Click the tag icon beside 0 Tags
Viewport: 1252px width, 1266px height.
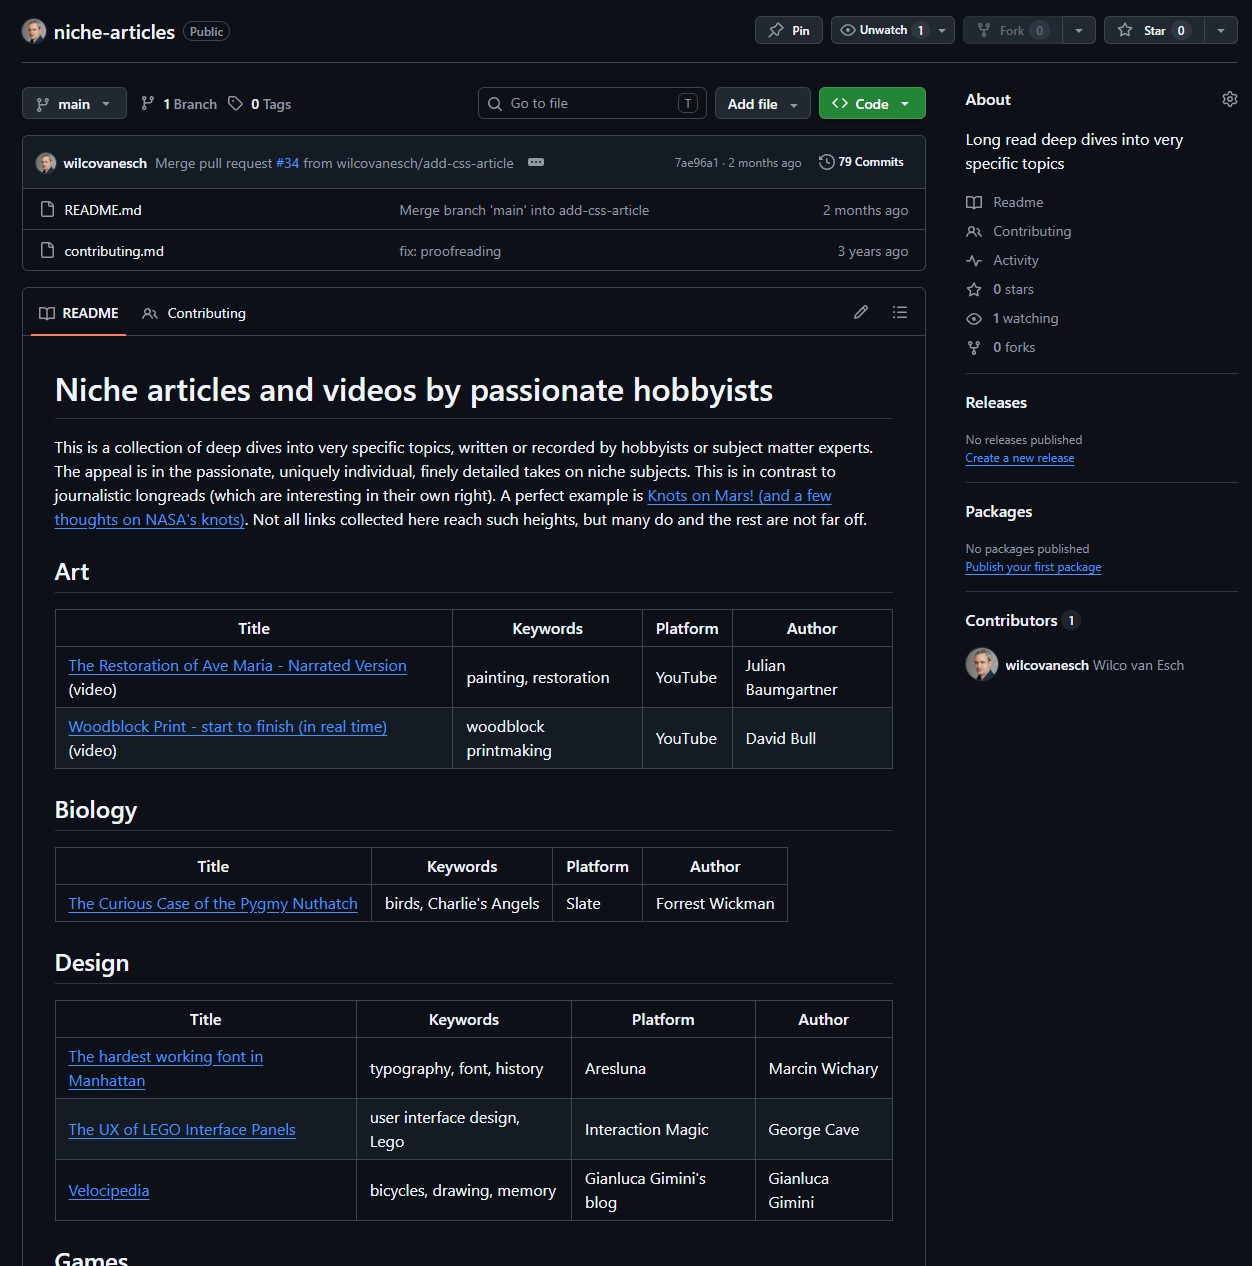[x=235, y=103]
